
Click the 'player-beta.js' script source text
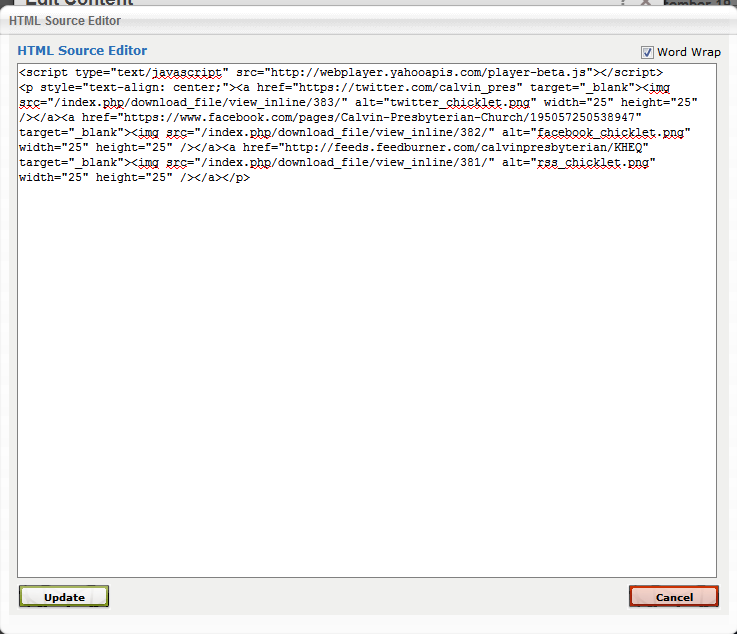(536, 72)
